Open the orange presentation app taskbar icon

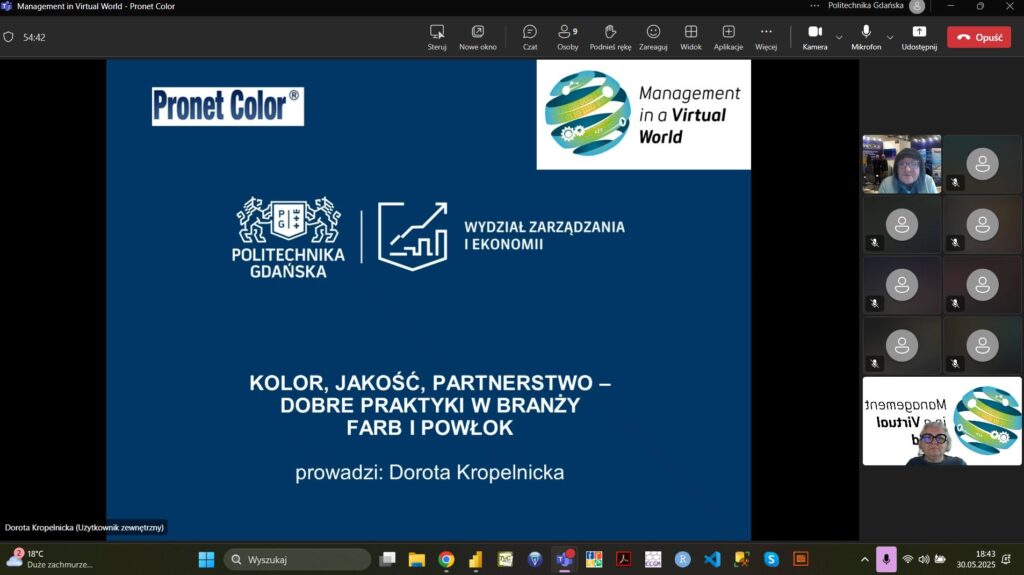point(801,559)
